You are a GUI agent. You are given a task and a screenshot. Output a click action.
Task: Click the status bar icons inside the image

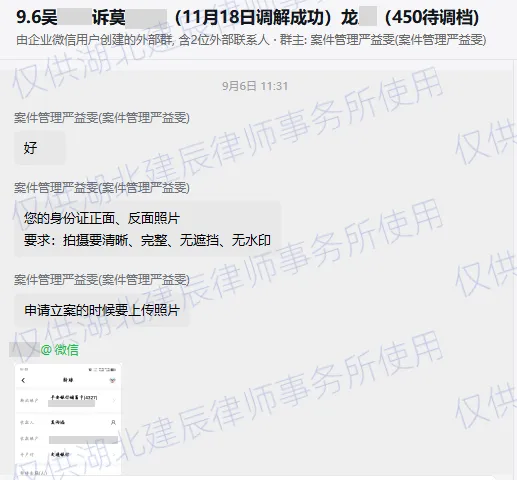pyautogui.click(x=102, y=370)
